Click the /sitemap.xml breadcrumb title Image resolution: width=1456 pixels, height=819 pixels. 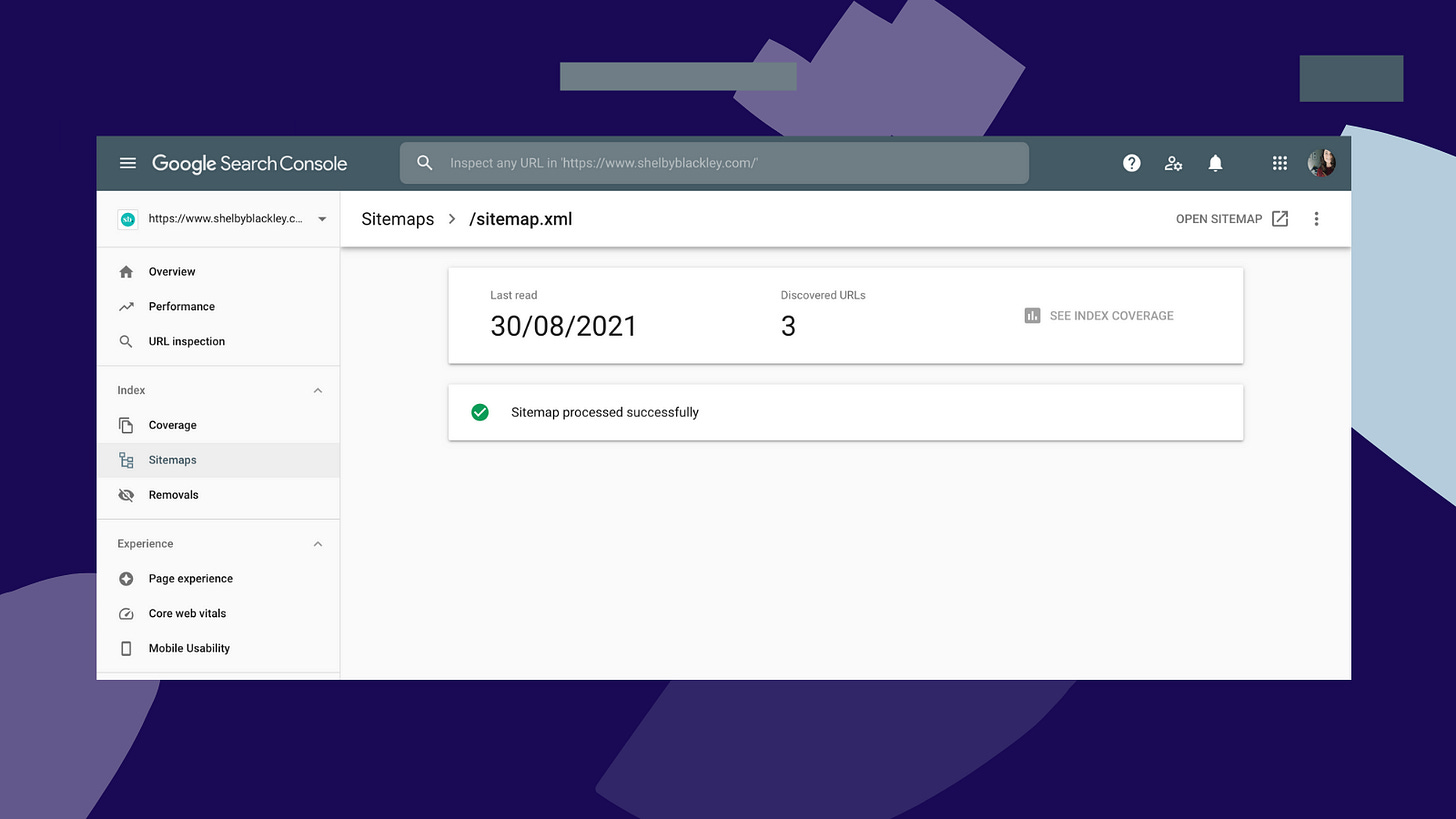(x=521, y=219)
